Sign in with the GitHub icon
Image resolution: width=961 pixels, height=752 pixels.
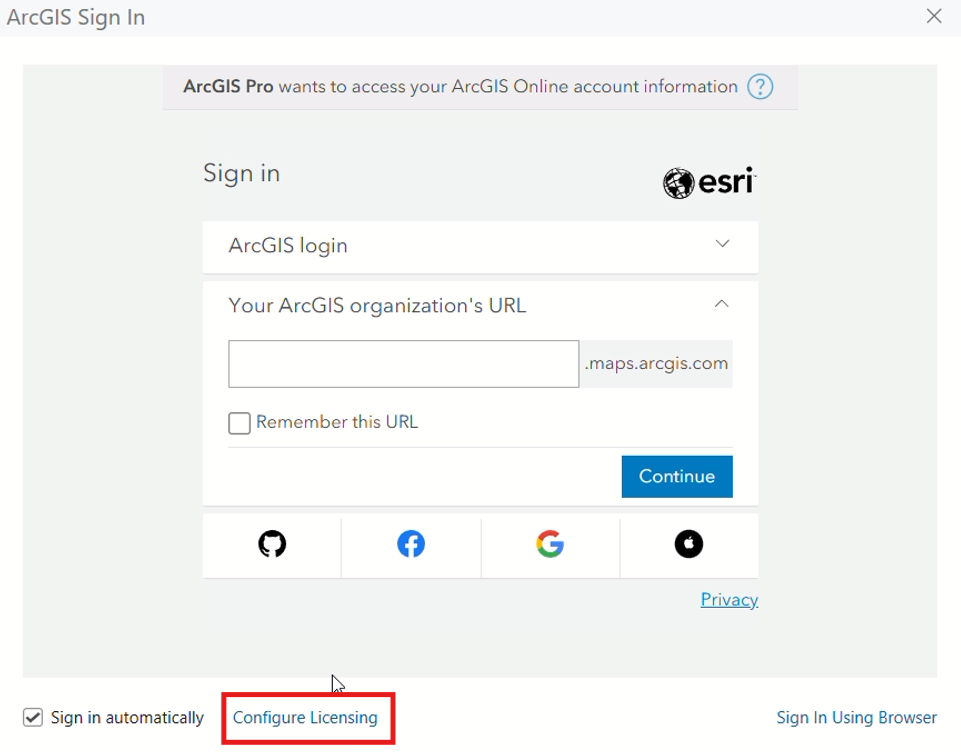click(270, 544)
